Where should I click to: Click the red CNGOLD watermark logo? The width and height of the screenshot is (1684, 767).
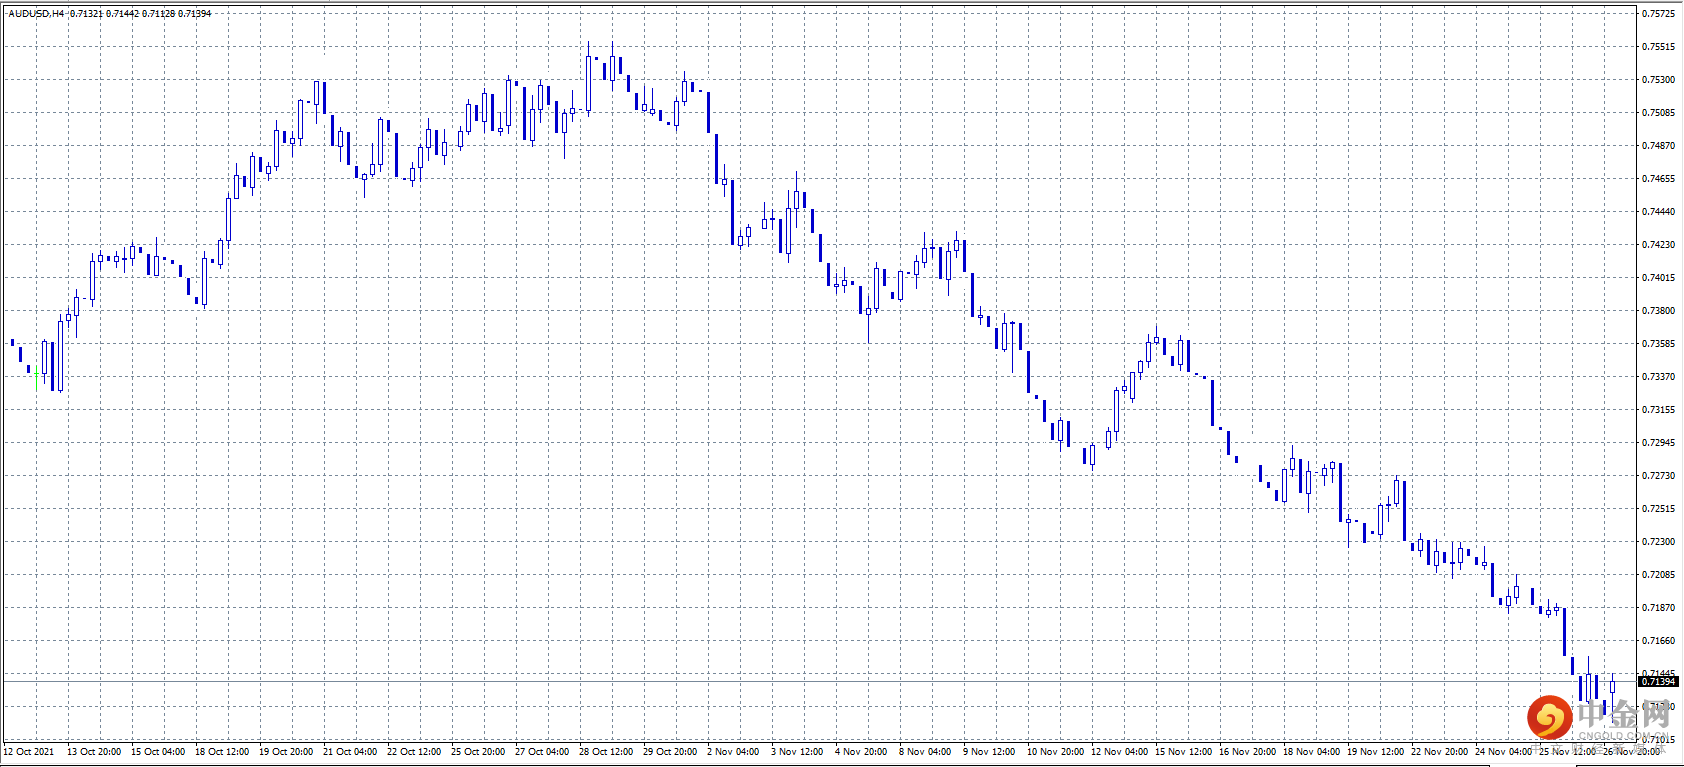tap(1549, 717)
